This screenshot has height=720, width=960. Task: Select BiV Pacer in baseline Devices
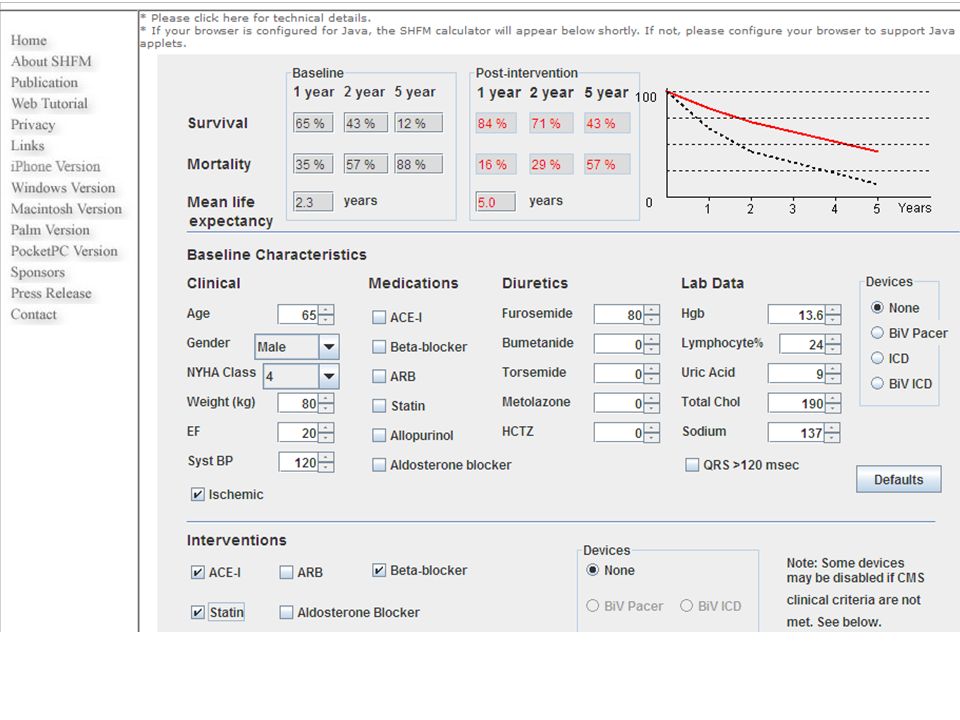pyautogui.click(x=877, y=333)
